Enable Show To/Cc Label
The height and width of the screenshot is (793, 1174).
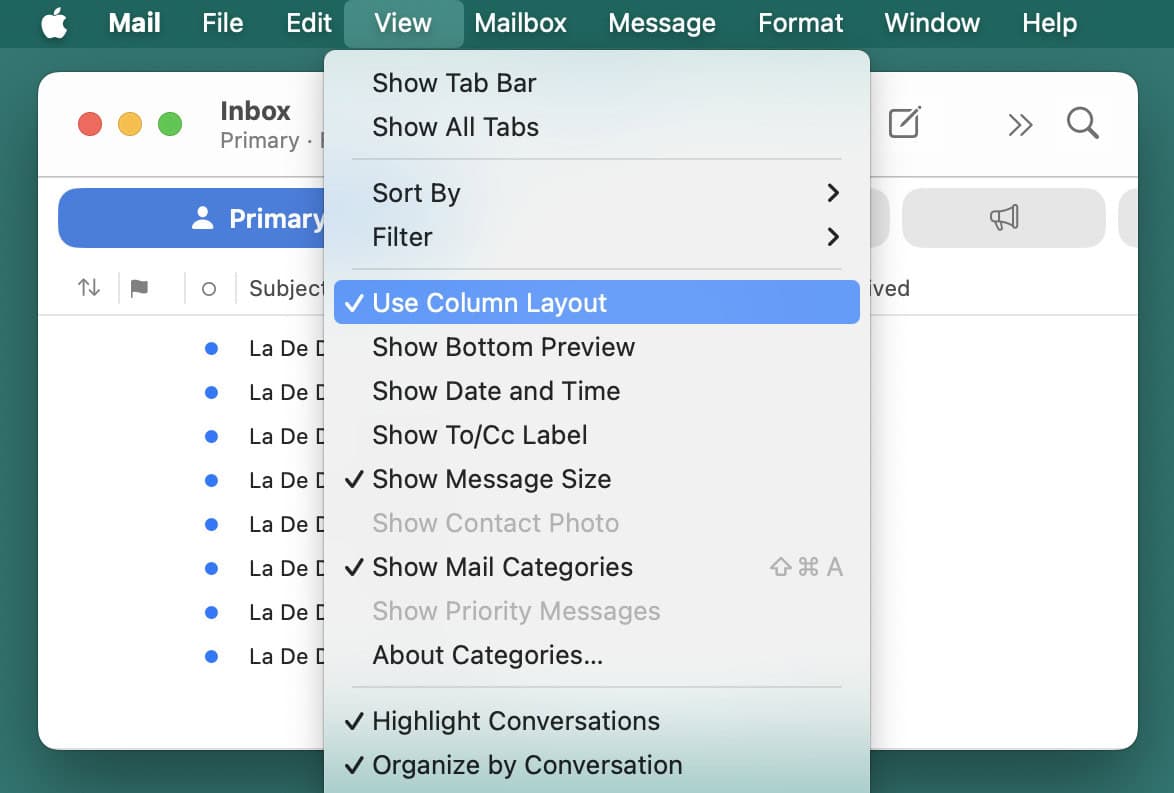coord(597,435)
